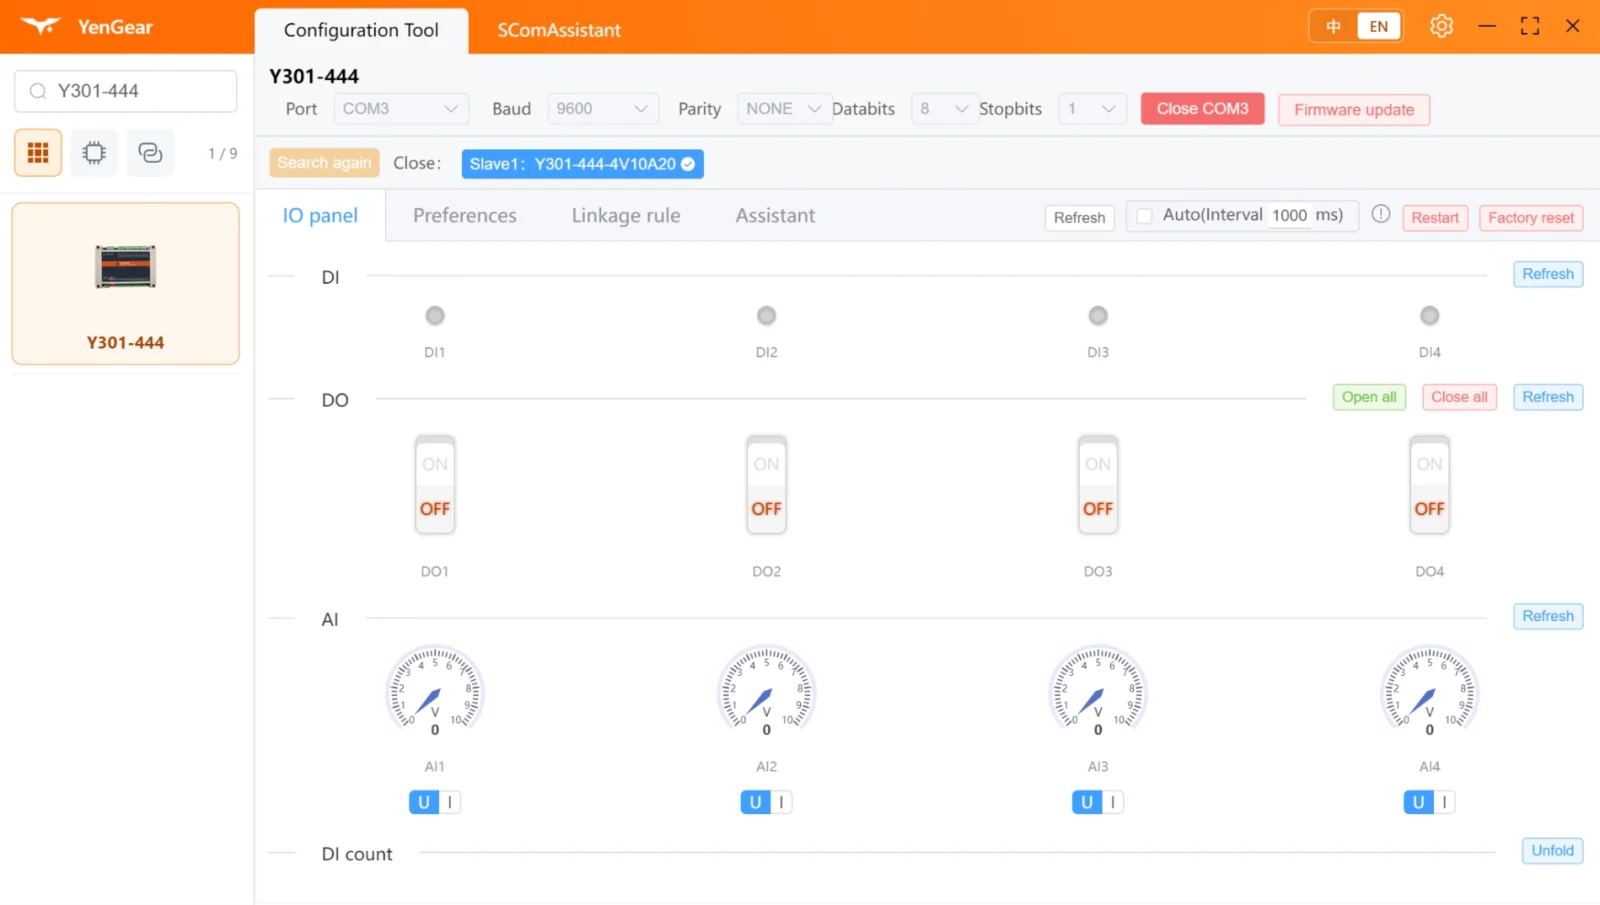Screen dimensions: 1600x905
Task: Switch AI2 between U and I mode
Action: coord(767,802)
